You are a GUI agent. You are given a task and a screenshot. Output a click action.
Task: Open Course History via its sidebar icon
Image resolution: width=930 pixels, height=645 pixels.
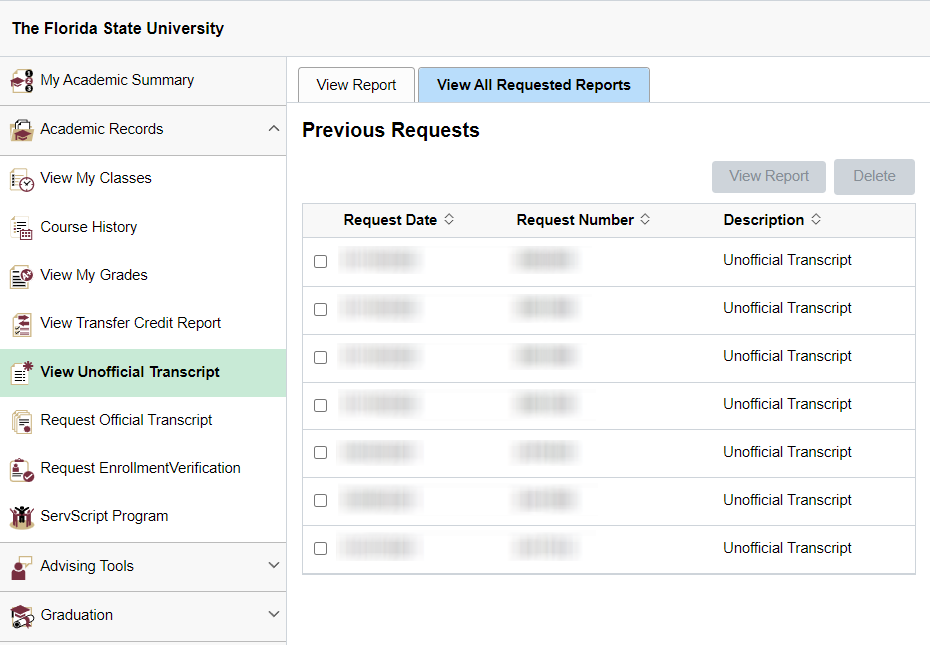(22, 227)
